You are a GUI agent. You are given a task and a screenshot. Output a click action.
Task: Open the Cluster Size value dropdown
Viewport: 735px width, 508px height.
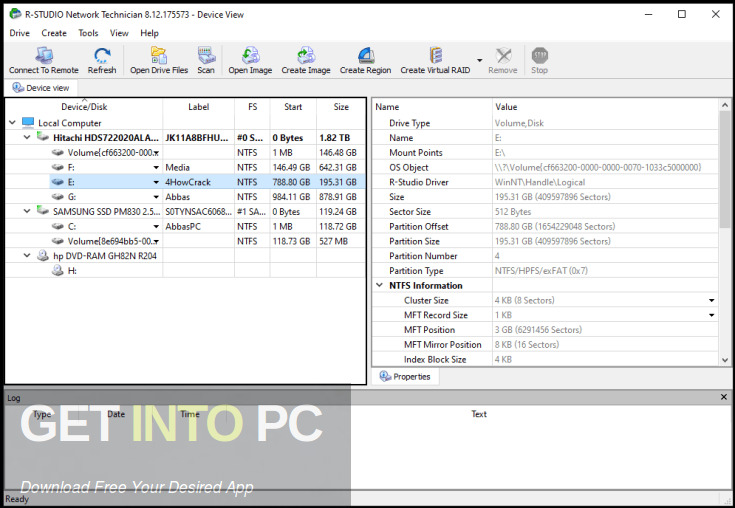click(x=712, y=300)
